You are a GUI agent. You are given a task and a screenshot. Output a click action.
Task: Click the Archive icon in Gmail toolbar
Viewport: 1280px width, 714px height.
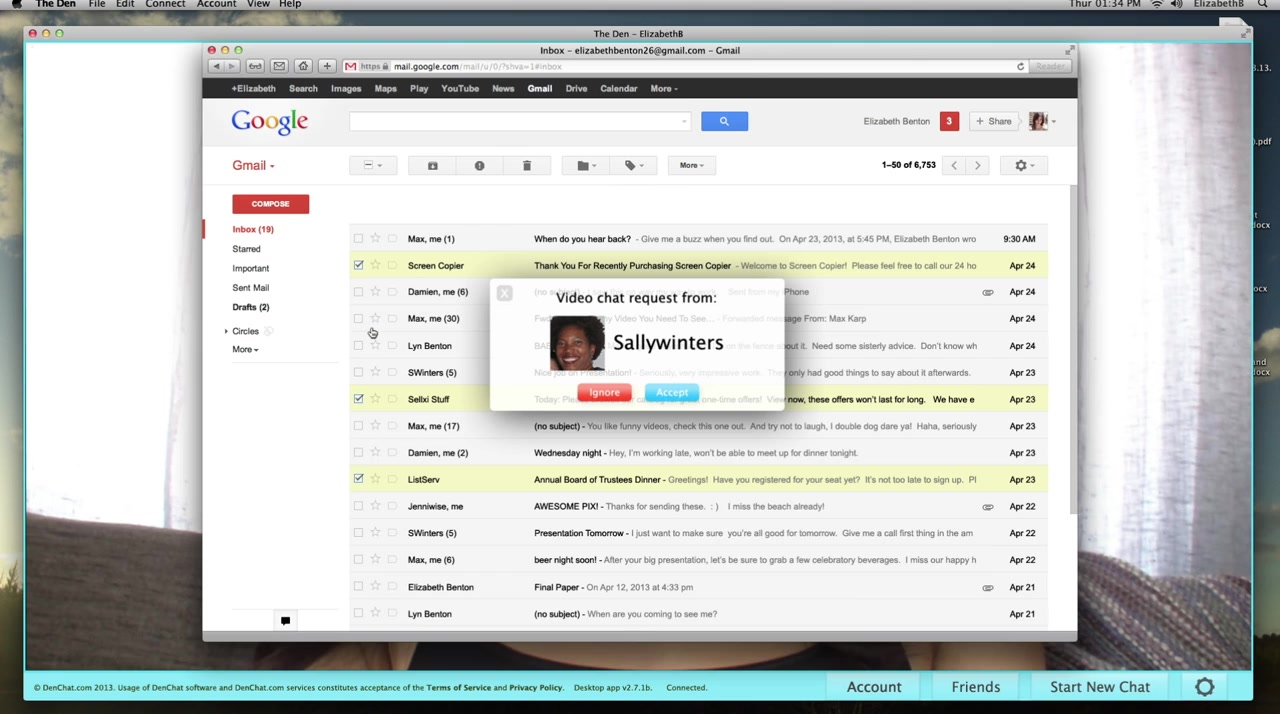tap(432, 166)
